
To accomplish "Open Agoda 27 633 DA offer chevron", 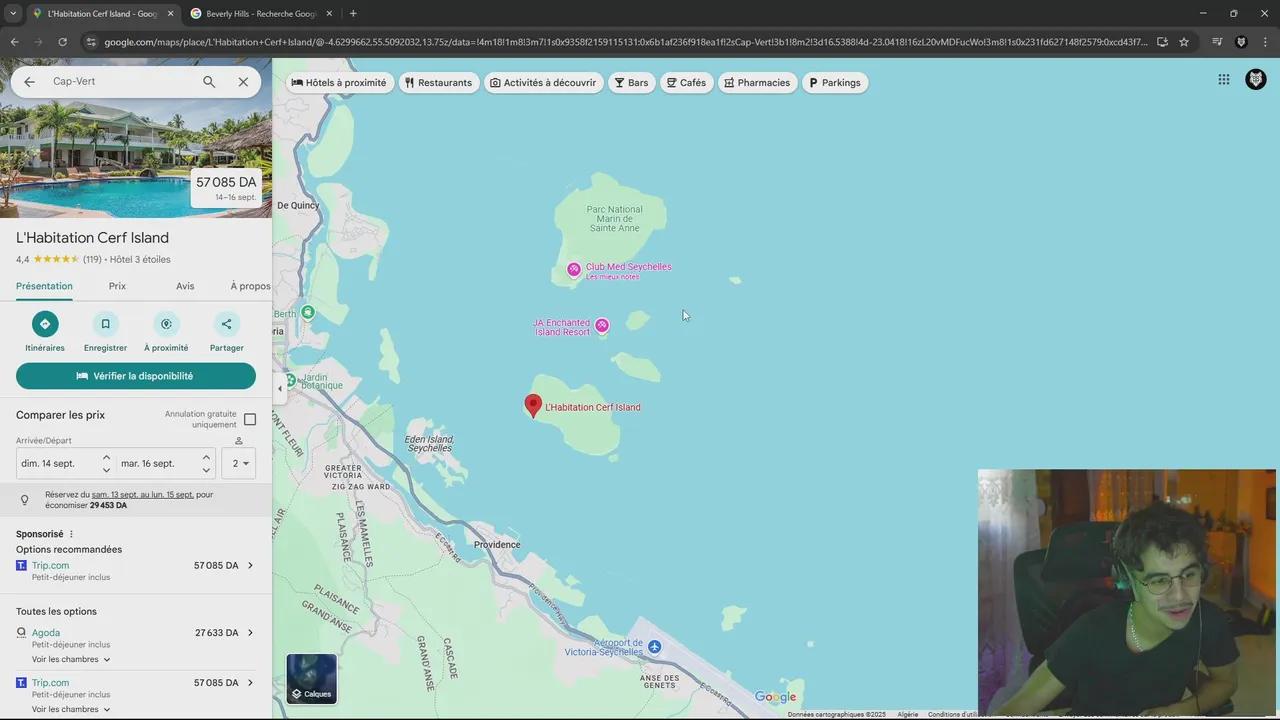I will pyautogui.click(x=250, y=633).
